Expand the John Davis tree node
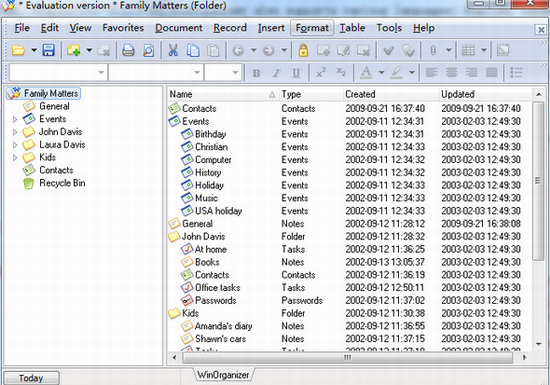The image size is (550, 385). point(15,132)
